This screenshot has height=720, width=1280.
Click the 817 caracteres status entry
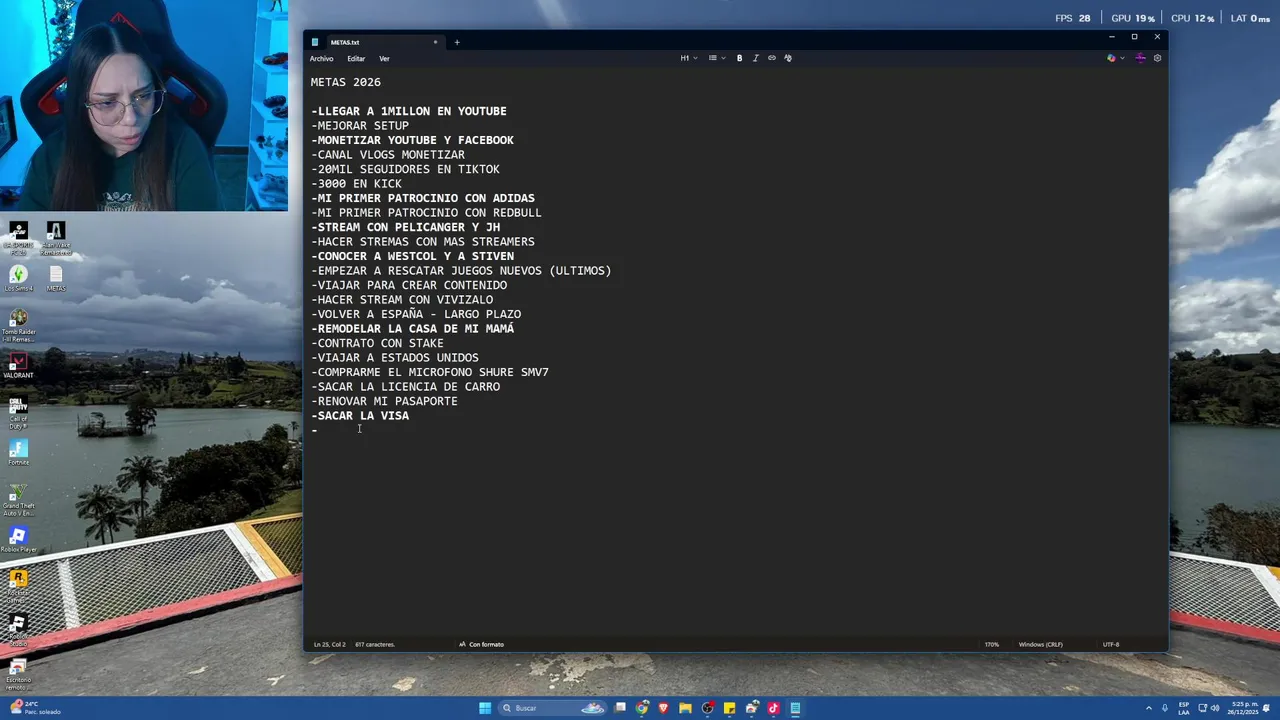coord(375,644)
